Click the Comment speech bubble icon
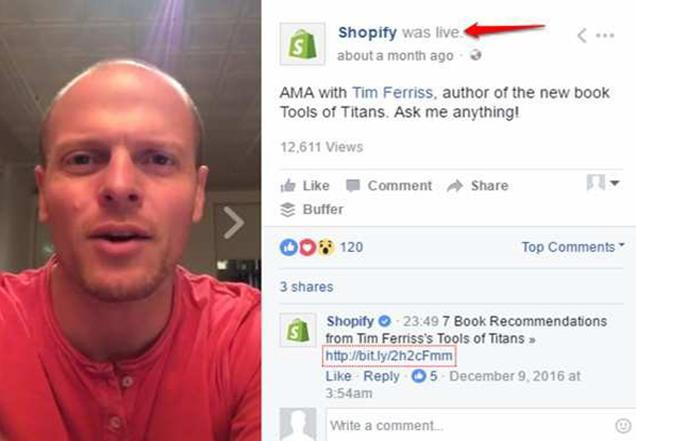The height and width of the screenshot is (441, 700). [353, 186]
